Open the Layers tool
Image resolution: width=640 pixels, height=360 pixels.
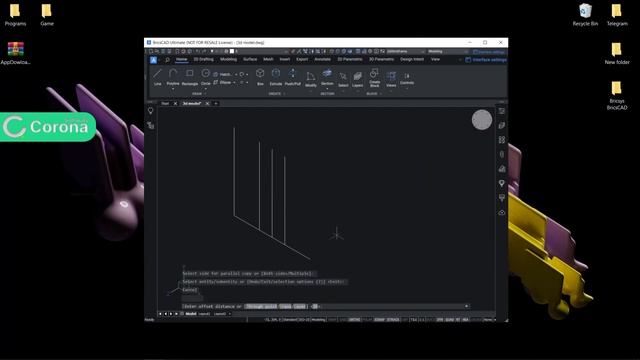pyautogui.click(x=358, y=79)
